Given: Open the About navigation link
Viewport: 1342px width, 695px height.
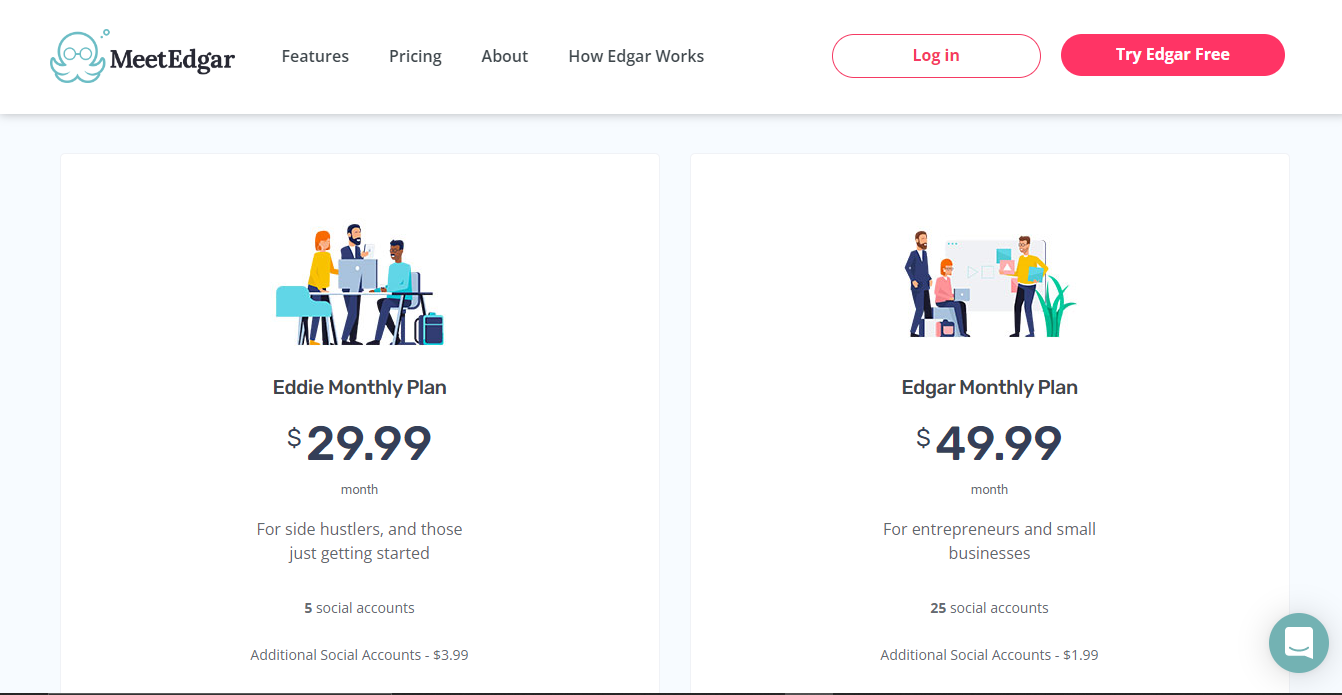Looking at the screenshot, I should click(x=504, y=56).
